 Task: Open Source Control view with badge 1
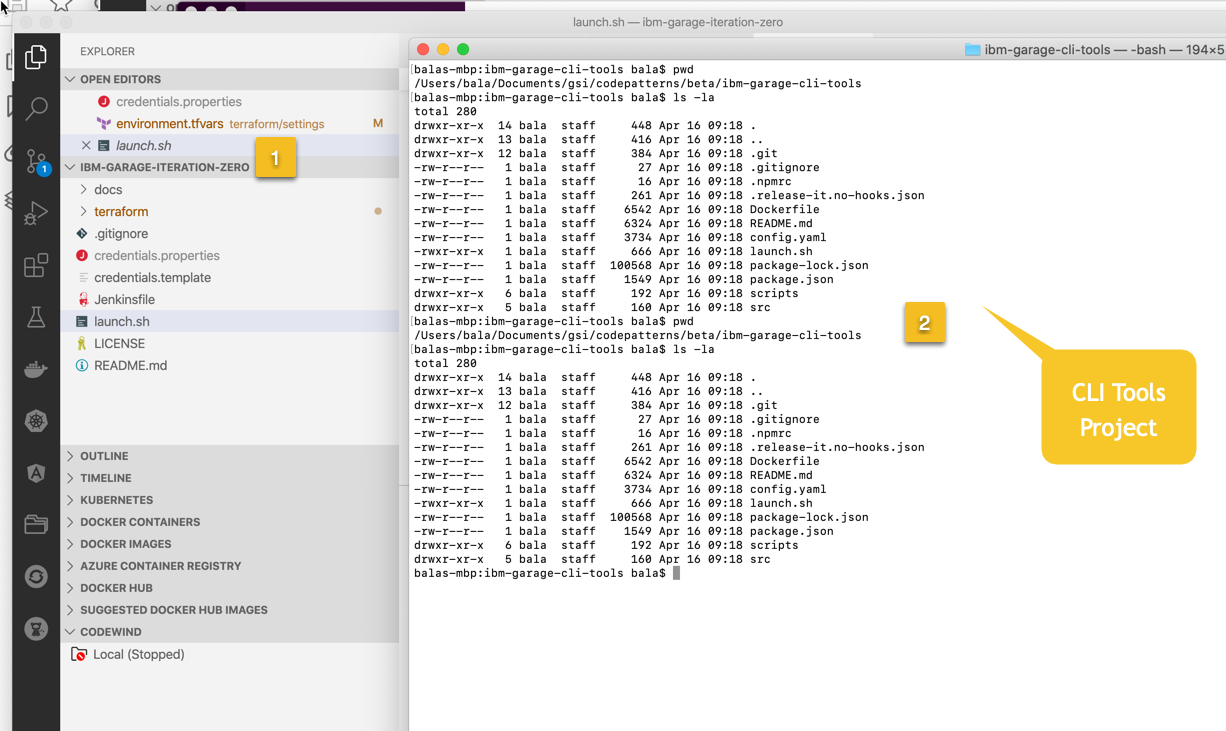36,161
